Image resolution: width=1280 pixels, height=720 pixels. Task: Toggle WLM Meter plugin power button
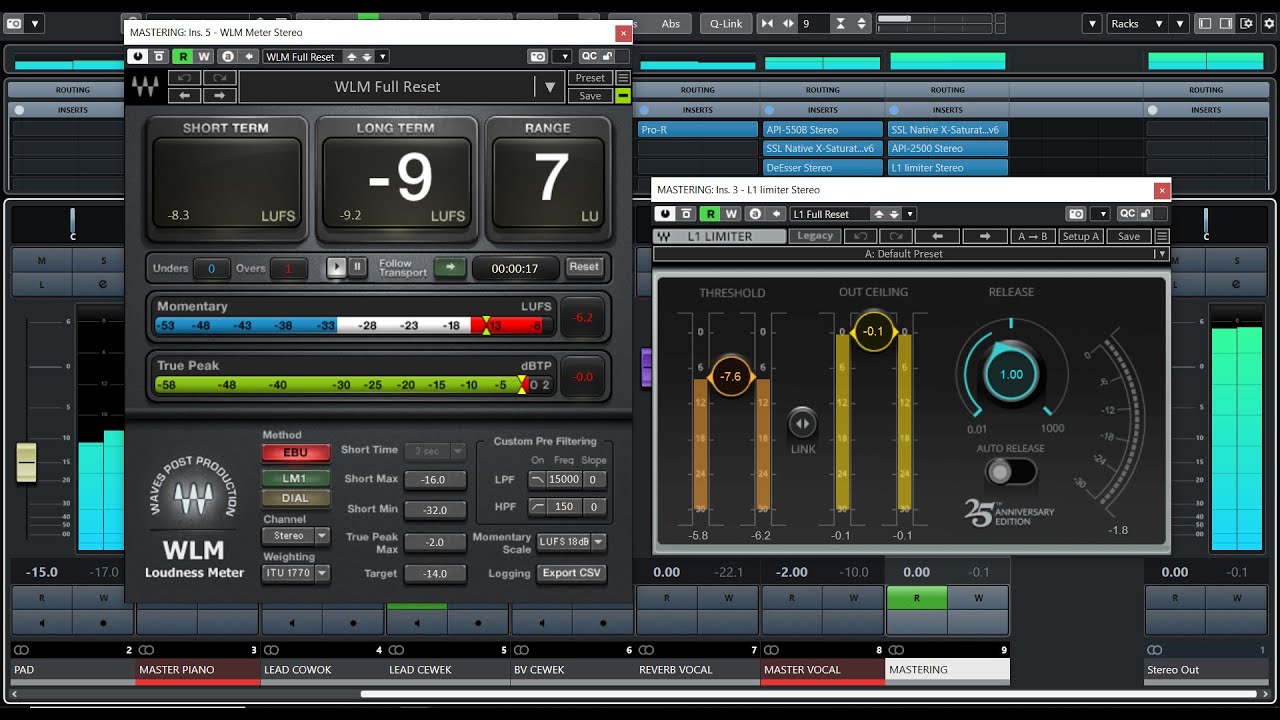click(x=138, y=57)
